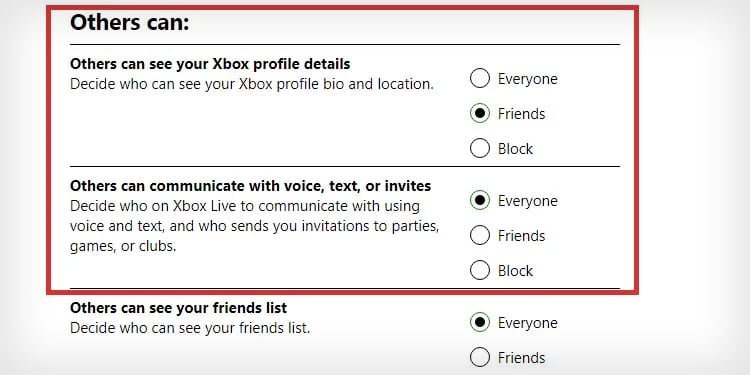Click the 'Others can:' section heading
The height and width of the screenshot is (375, 750).
(130, 22)
